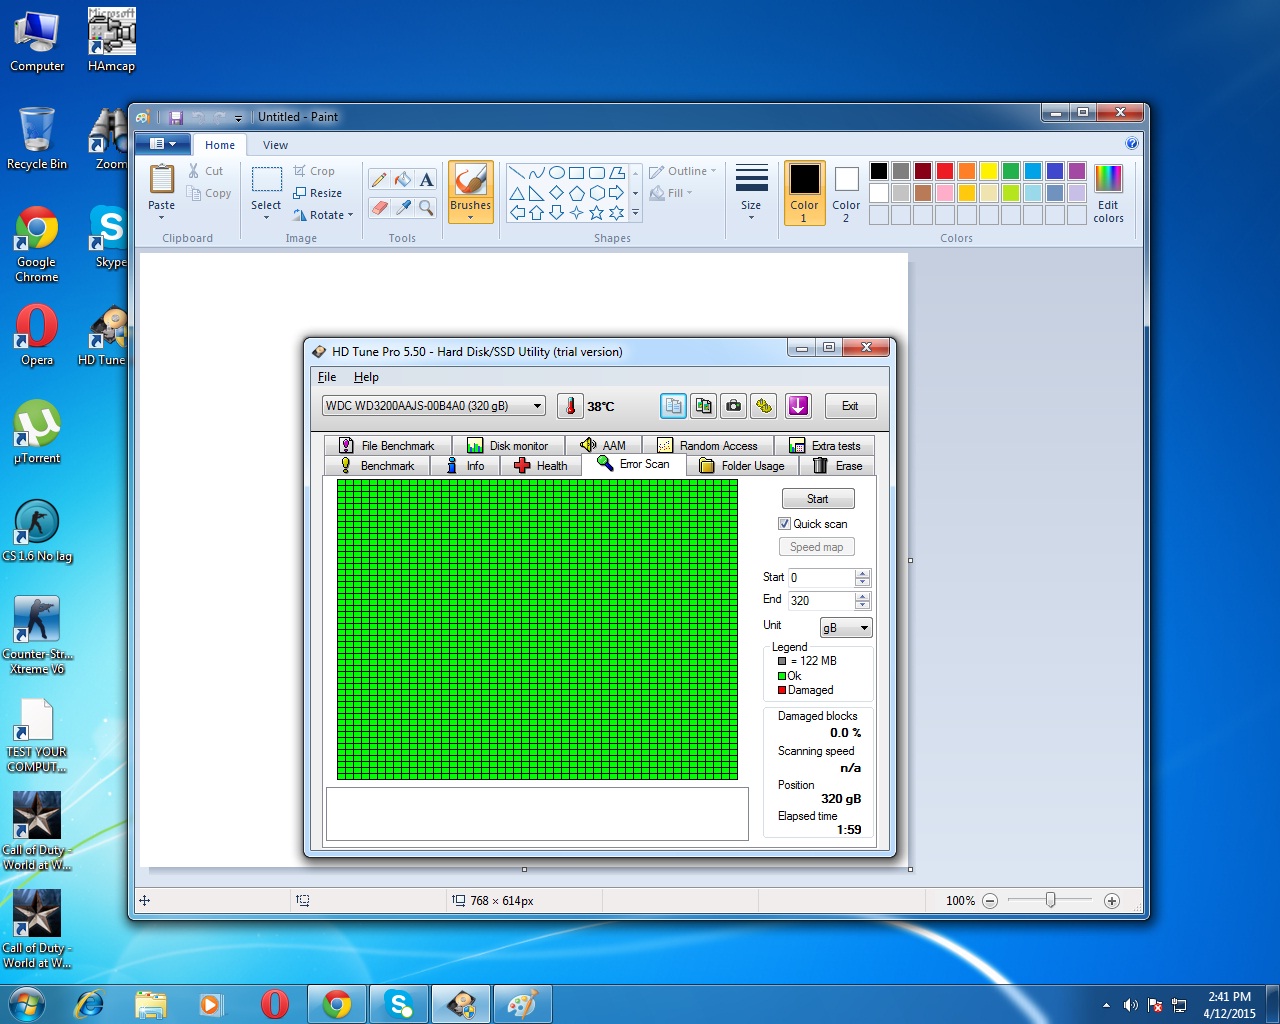
Task: Expand the Paste dropdown arrow
Action: click(x=162, y=218)
